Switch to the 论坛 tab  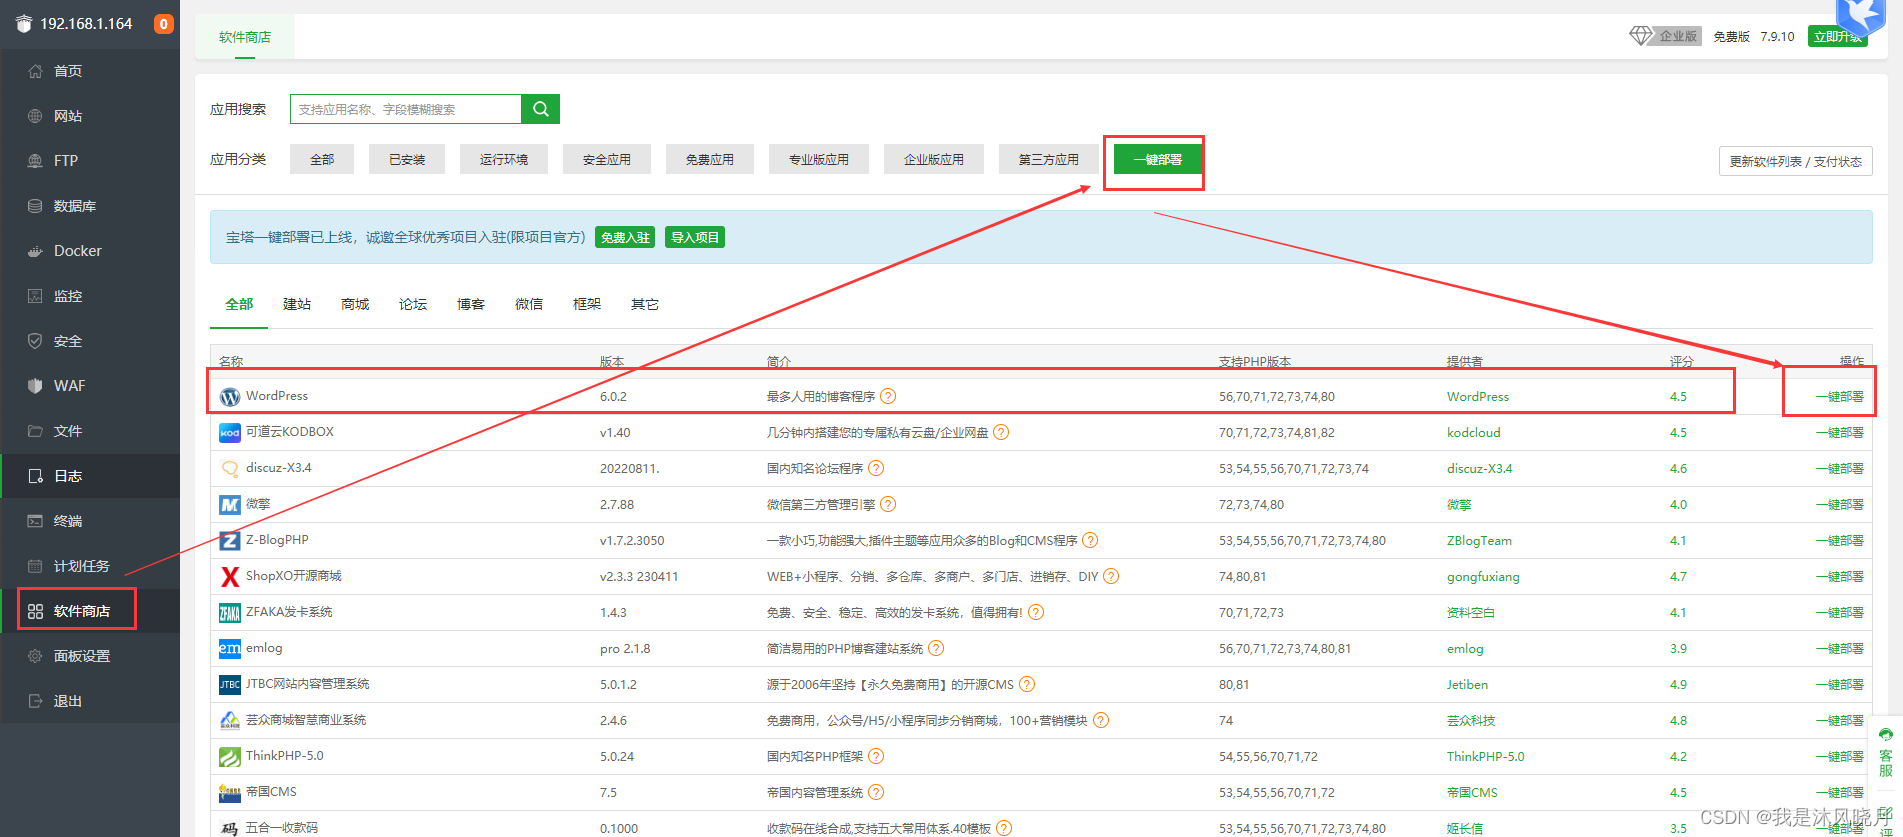click(x=413, y=304)
